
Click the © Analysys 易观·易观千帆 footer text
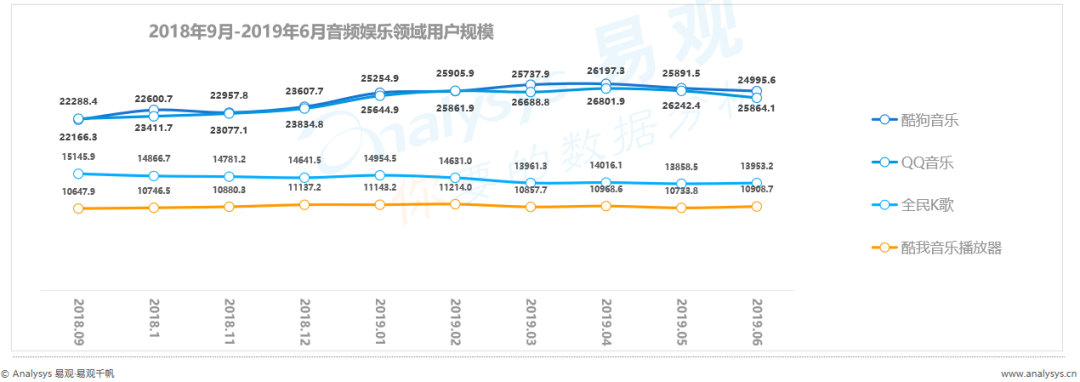tap(57, 374)
